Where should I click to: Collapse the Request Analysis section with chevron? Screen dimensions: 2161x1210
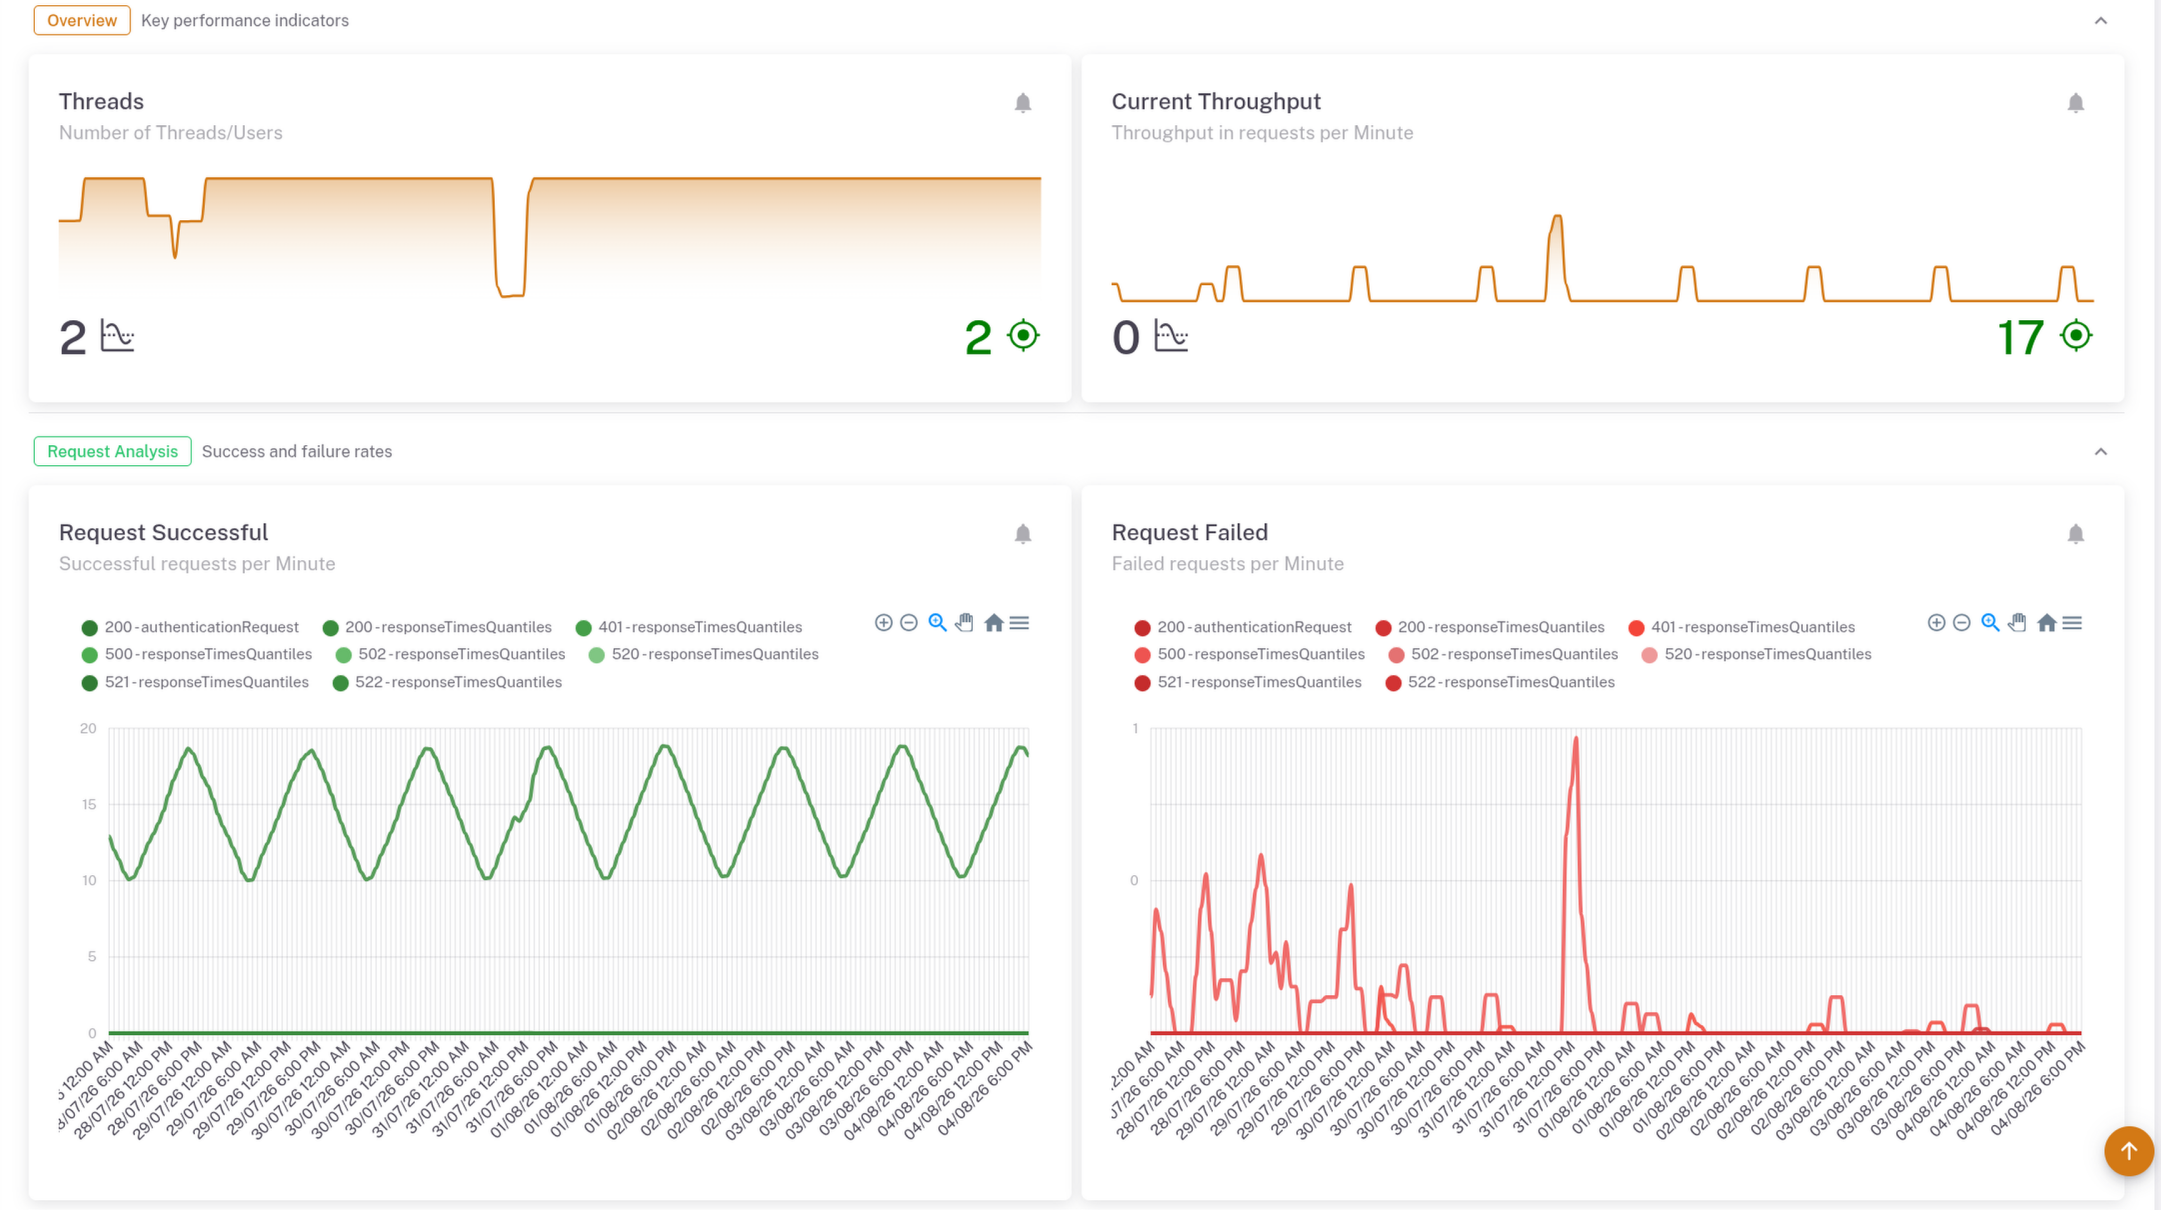[2100, 452]
